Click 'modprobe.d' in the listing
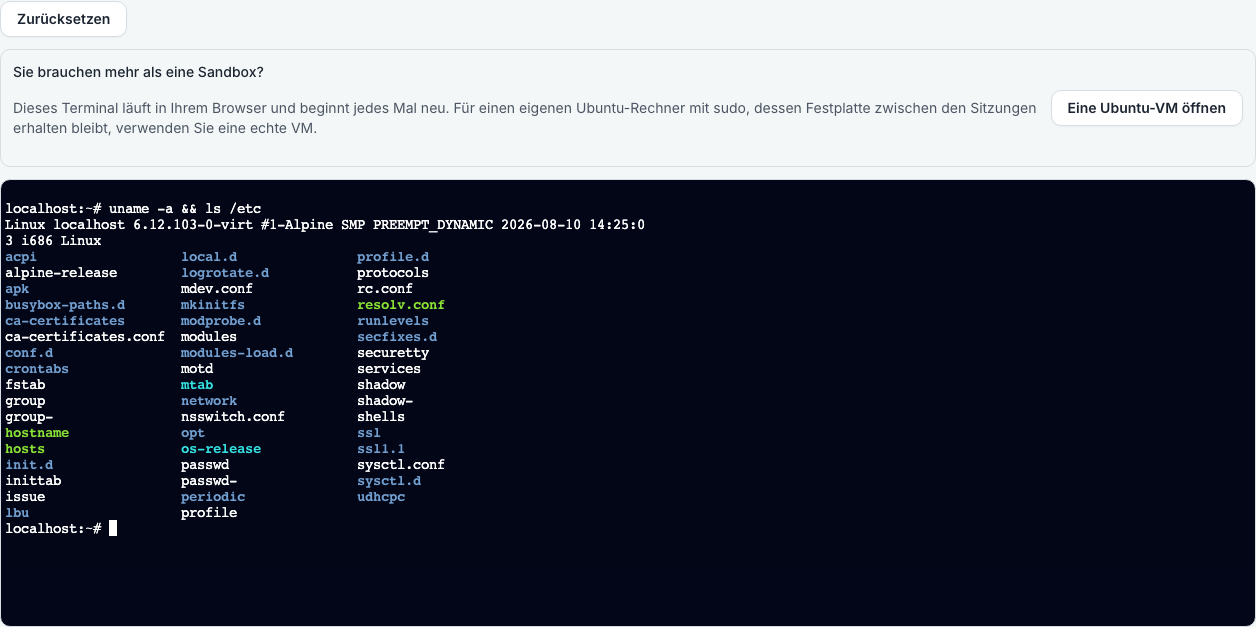Viewport: 1256px width, 627px height. click(x=221, y=321)
